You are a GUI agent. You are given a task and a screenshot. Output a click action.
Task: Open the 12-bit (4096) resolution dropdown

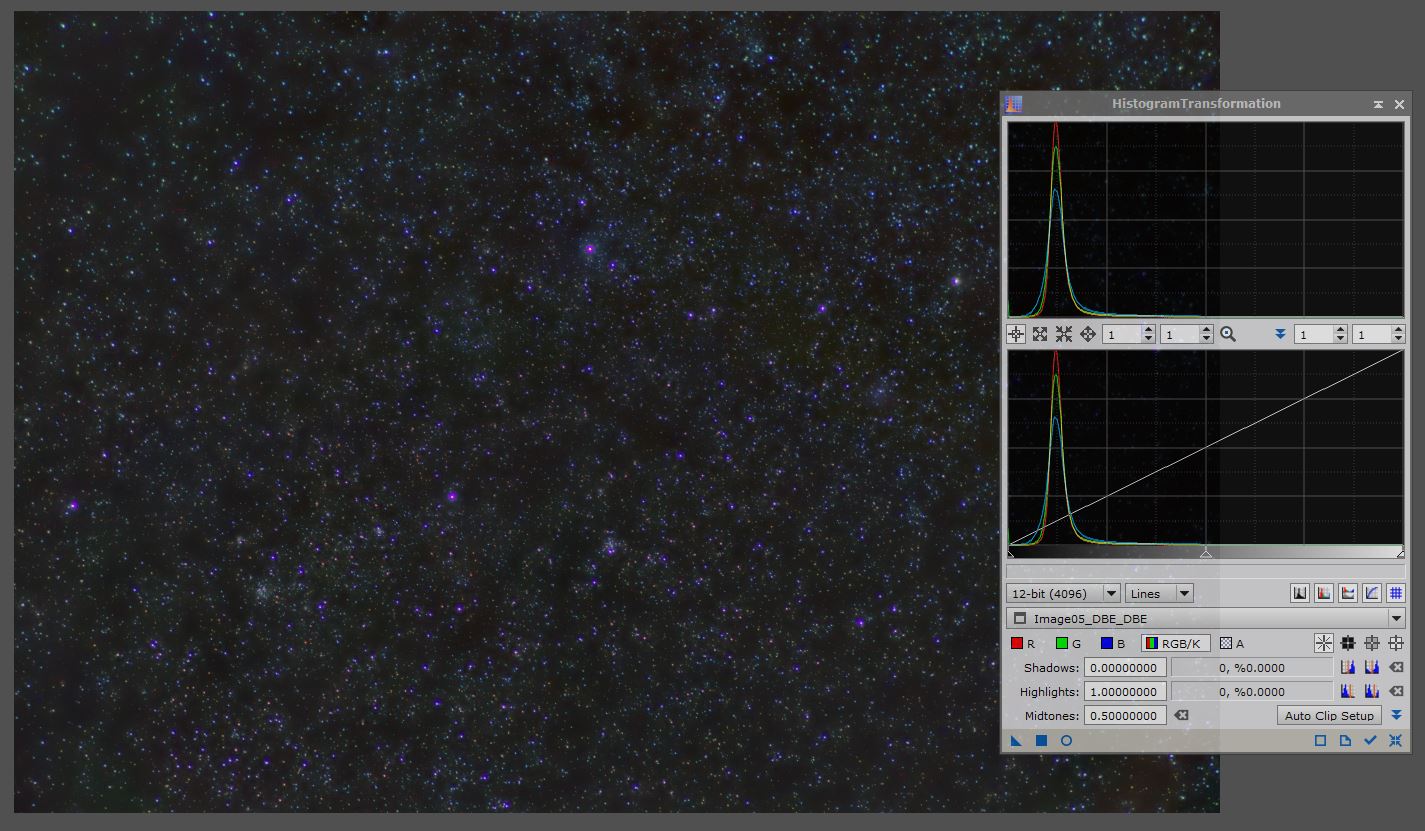(x=1064, y=594)
